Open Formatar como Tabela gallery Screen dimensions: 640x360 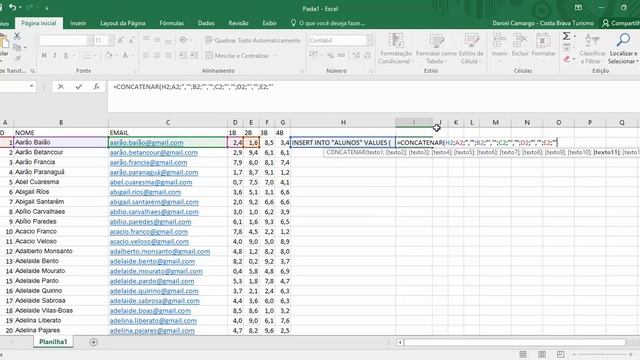[436, 49]
